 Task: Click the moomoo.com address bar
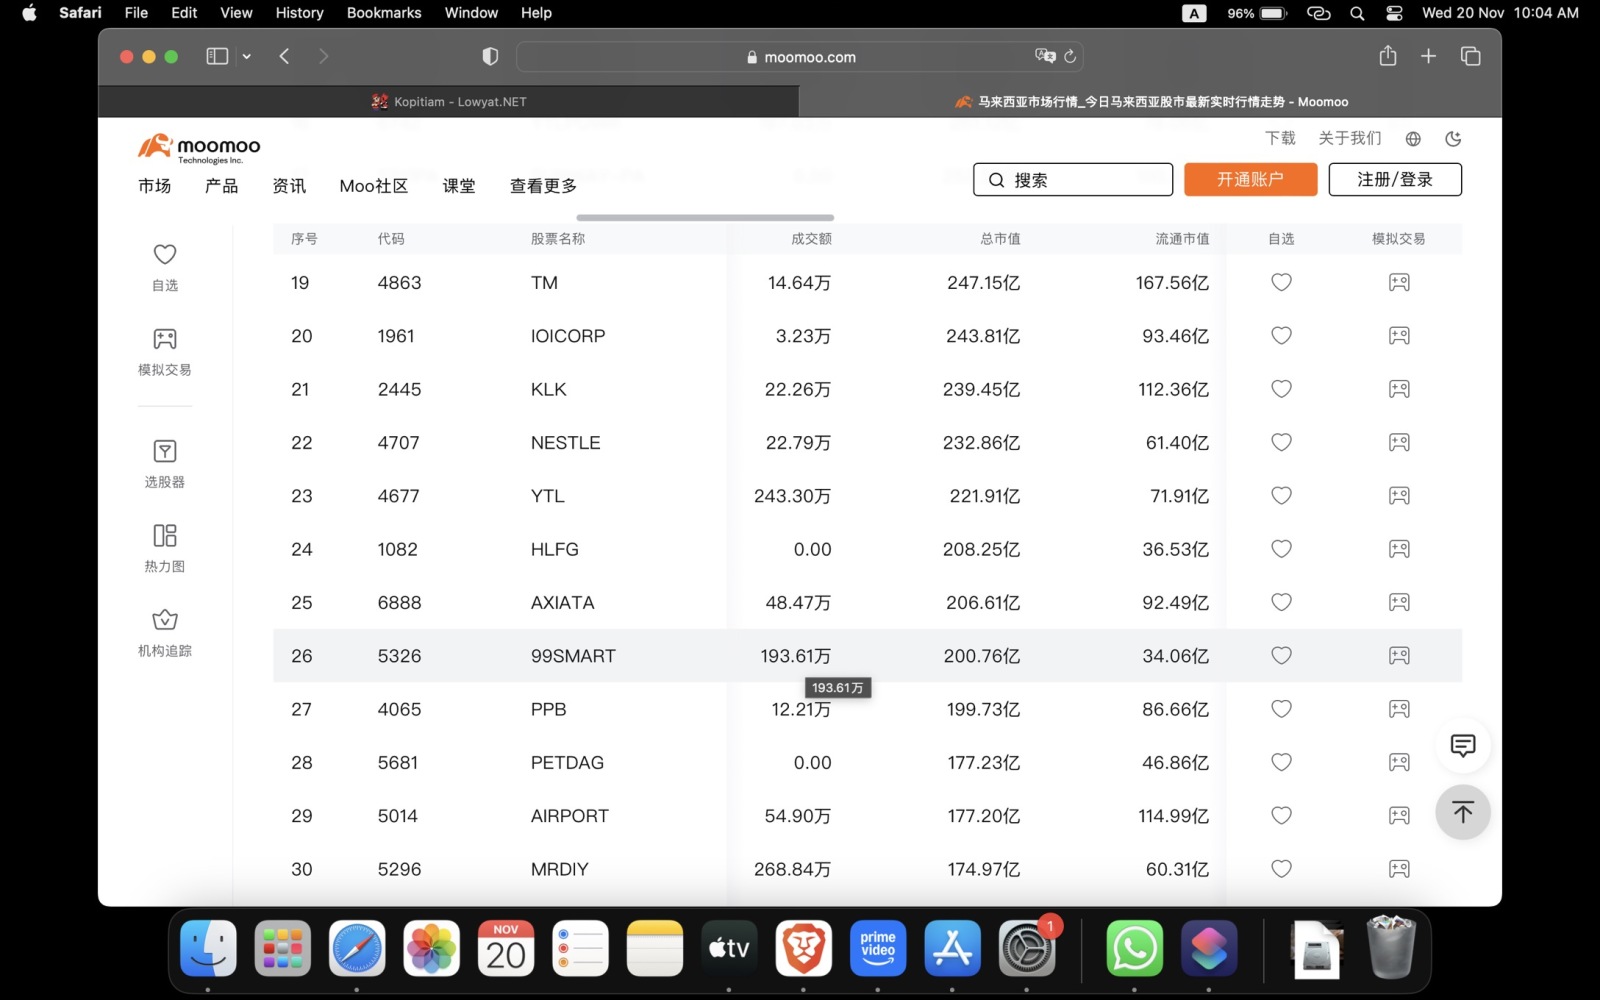(800, 57)
